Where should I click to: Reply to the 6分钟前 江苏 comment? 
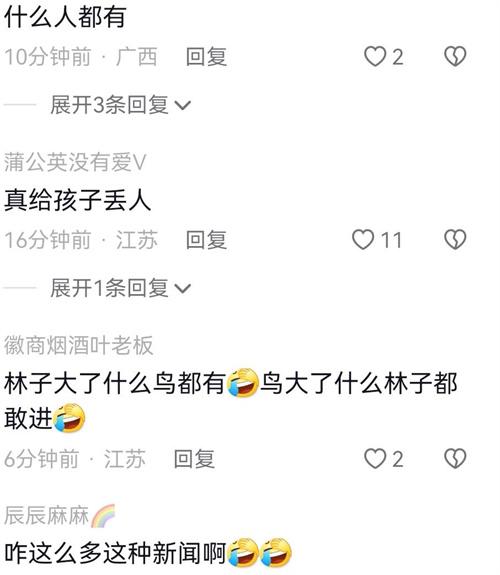point(194,459)
